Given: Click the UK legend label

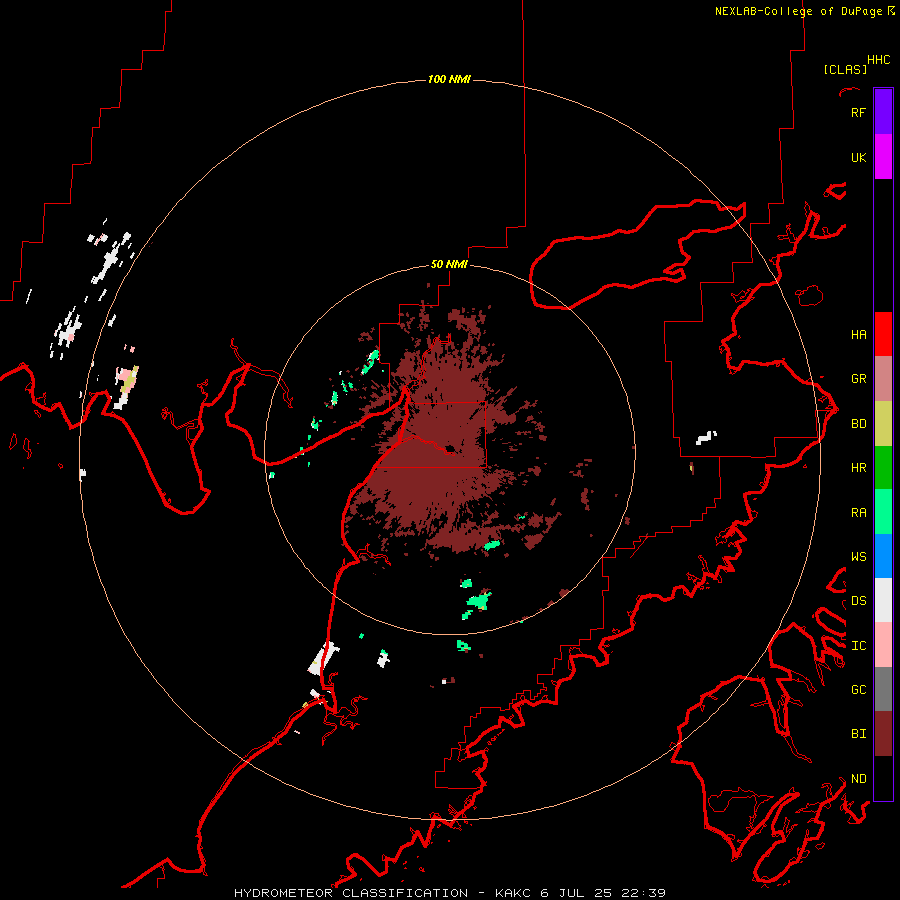Looking at the screenshot, I should coord(858,157).
